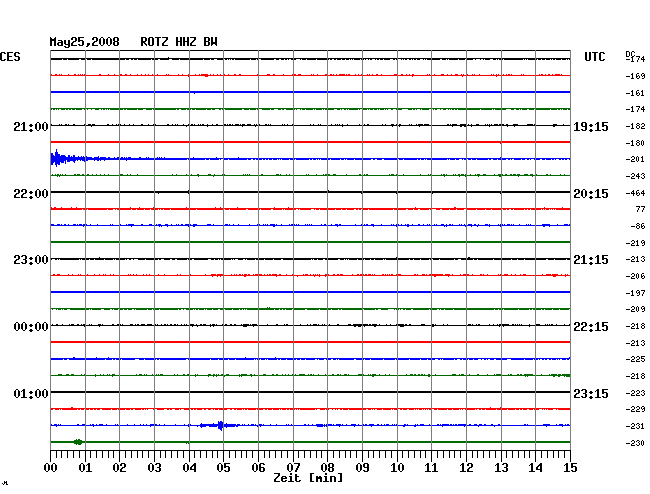The image size is (650, 494).
Task: Click the DC offset value "-223"
Action: pyautogui.click(x=635, y=393)
